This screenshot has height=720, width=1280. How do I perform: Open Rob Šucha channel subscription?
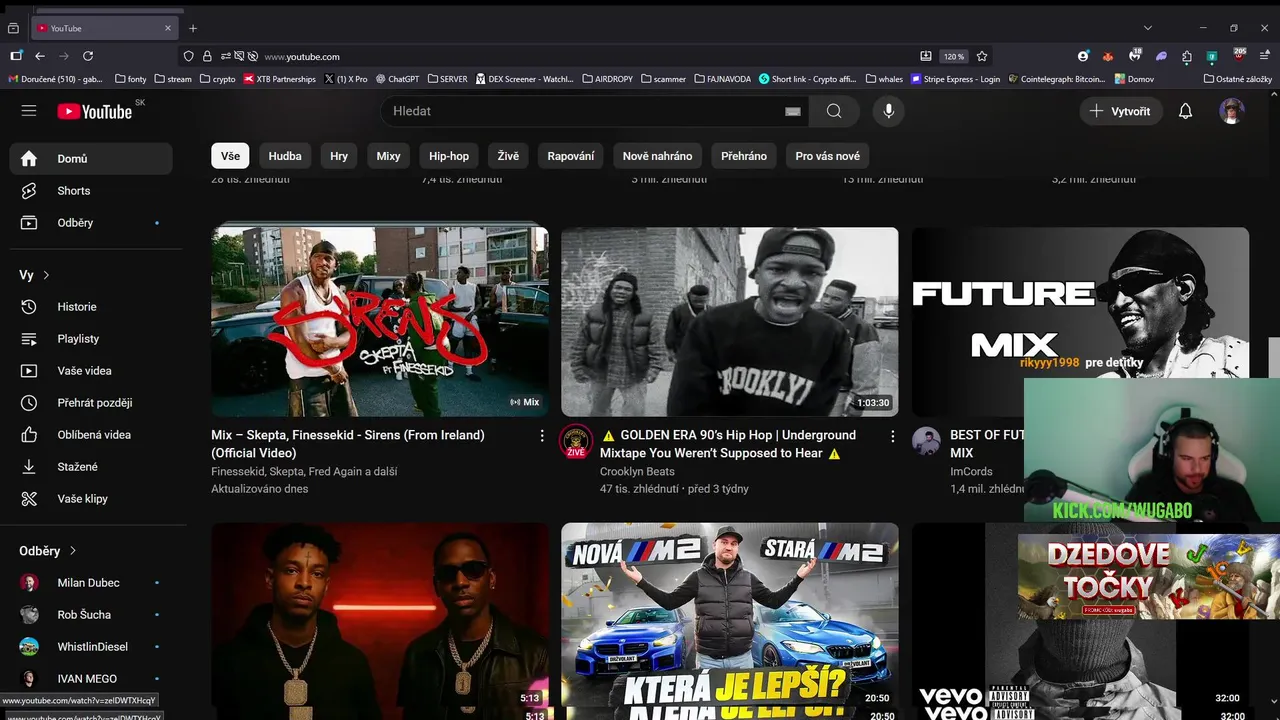(x=91, y=615)
